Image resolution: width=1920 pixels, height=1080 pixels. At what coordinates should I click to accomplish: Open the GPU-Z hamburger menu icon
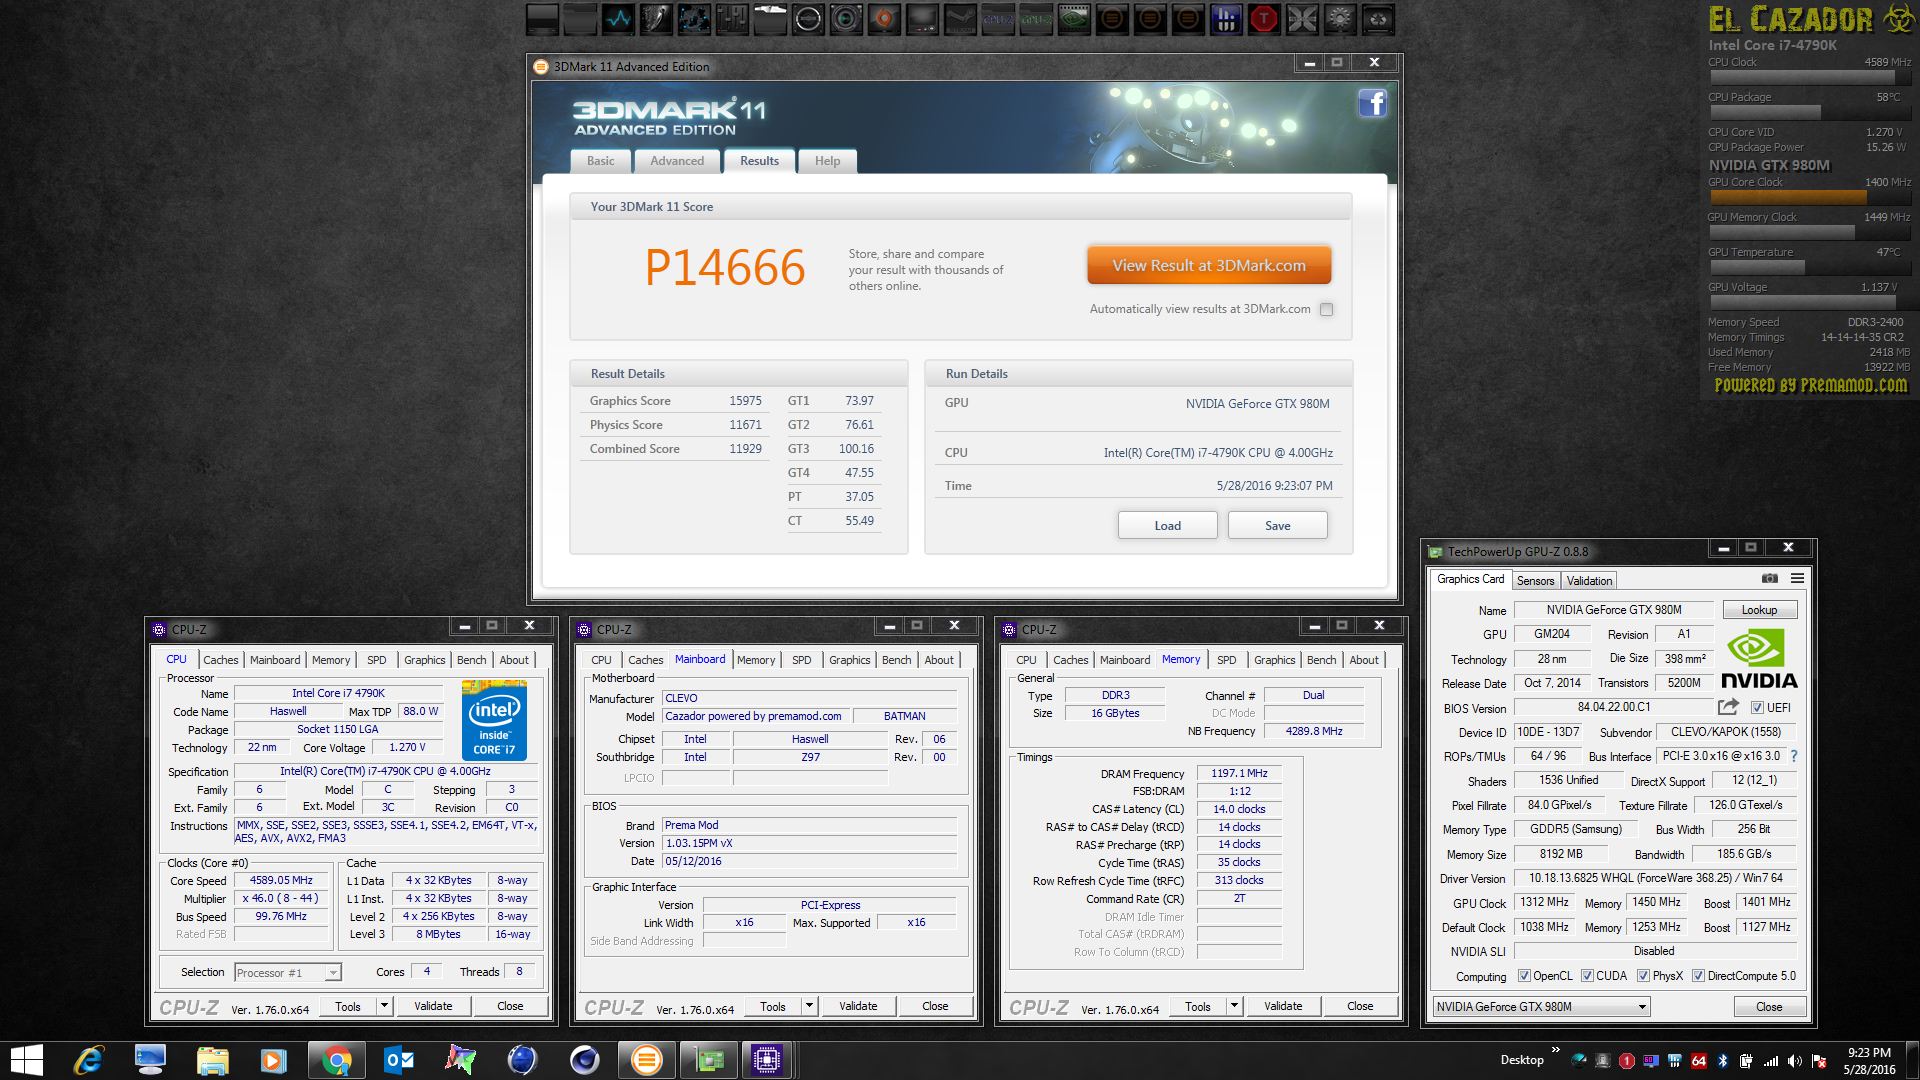coord(1797,579)
